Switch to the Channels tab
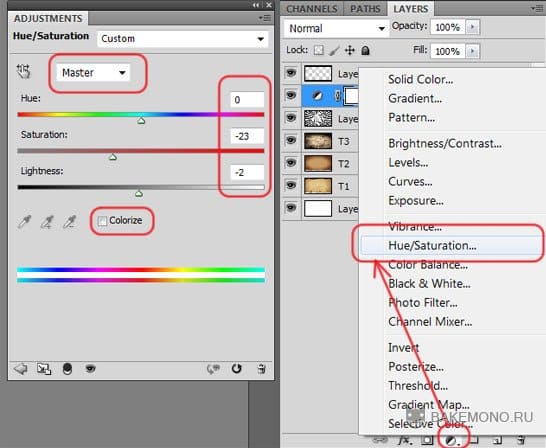The height and width of the screenshot is (448, 546). pyautogui.click(x=312, y=9)
